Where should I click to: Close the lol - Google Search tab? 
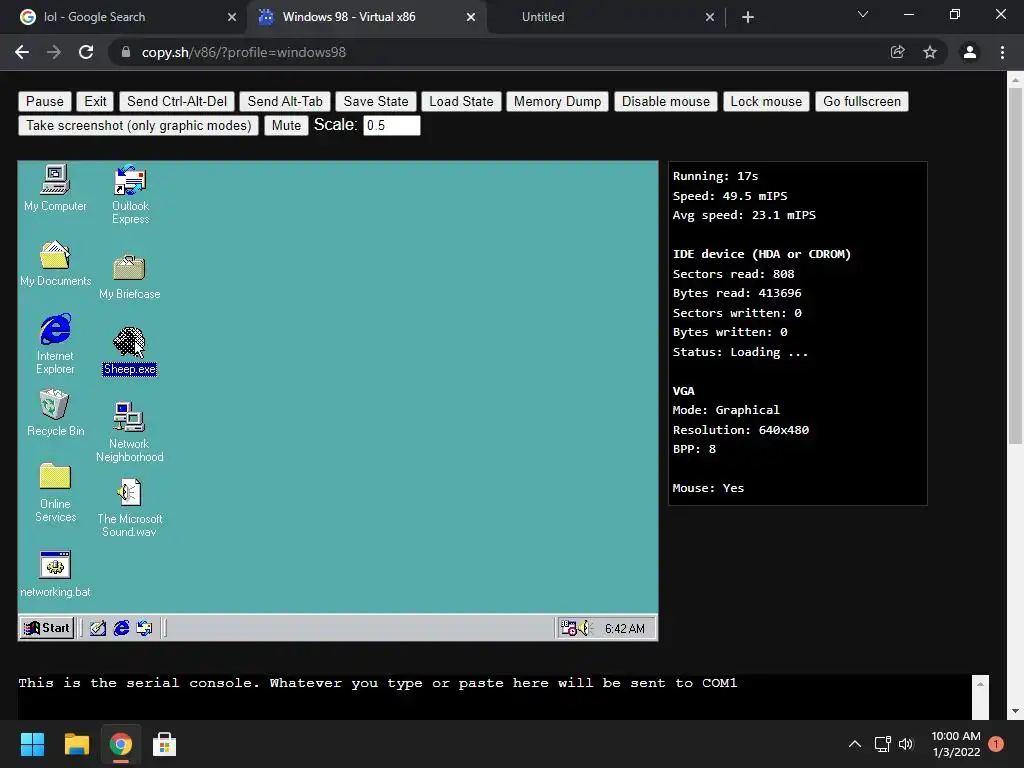pyautogui.click(x=231, y=17)
